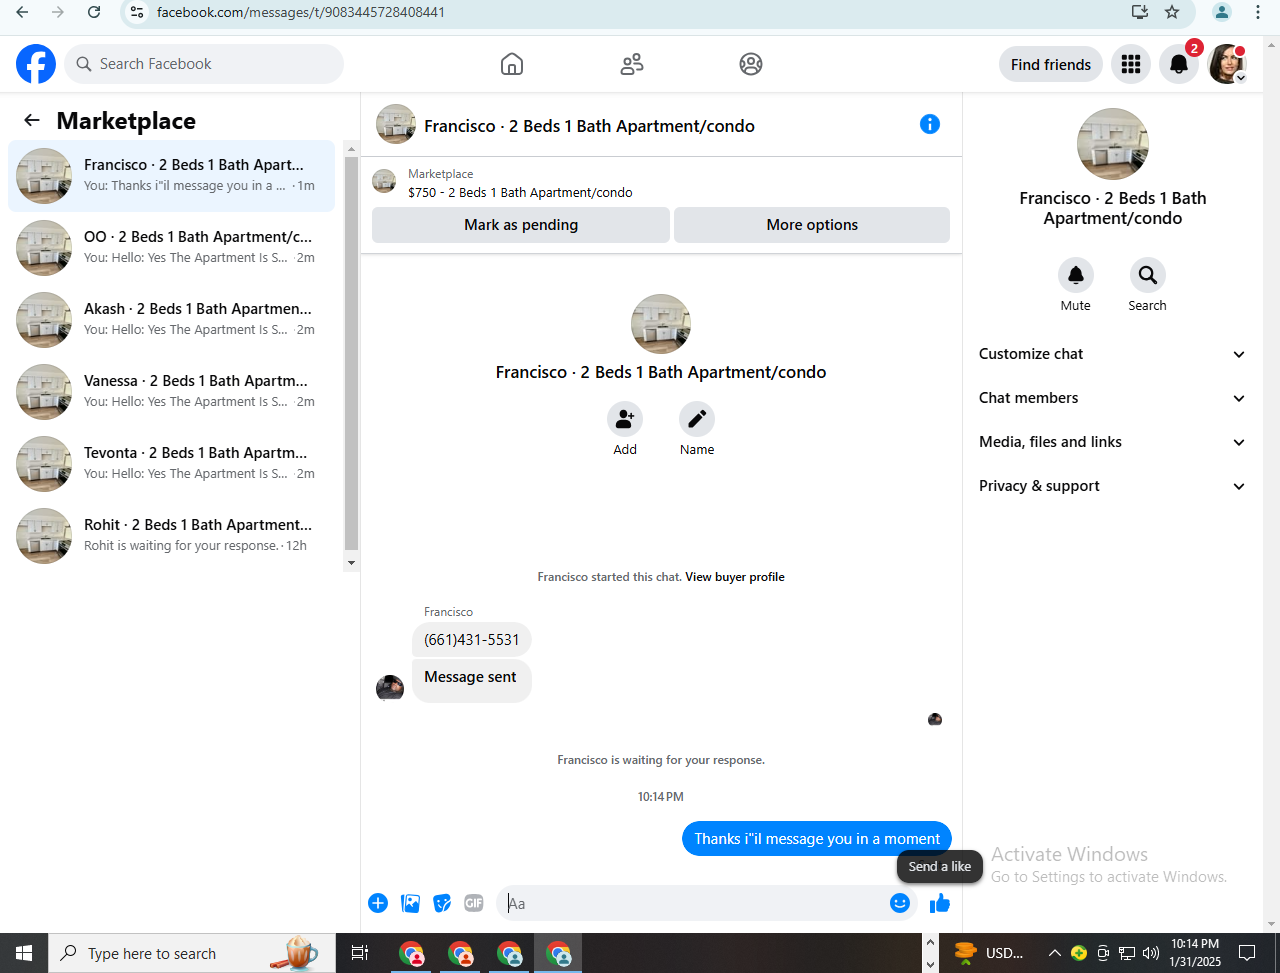Attach a photo using the image icon
This screenshot has height=973, width=1280.
(x=410, y=903)
